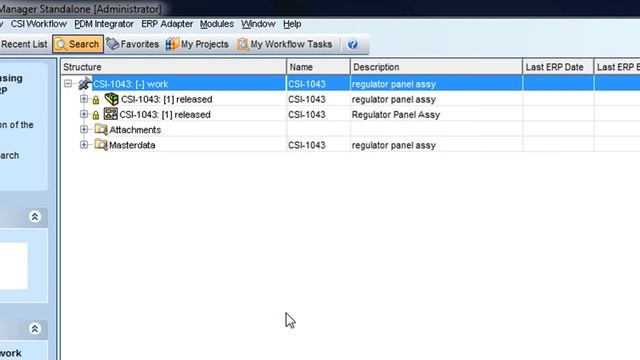Open the Search toolbar button

pos(78,44)
